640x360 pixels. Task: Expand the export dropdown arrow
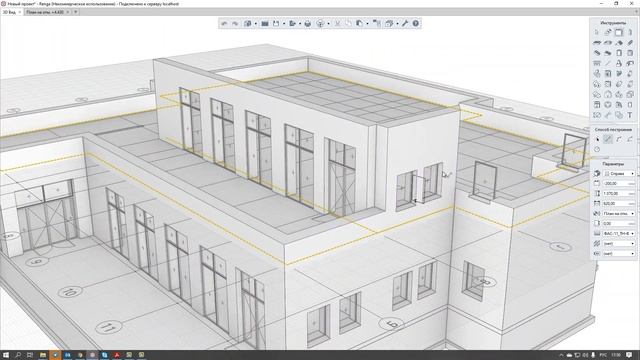pyautogui.click(x=300, y=24)
